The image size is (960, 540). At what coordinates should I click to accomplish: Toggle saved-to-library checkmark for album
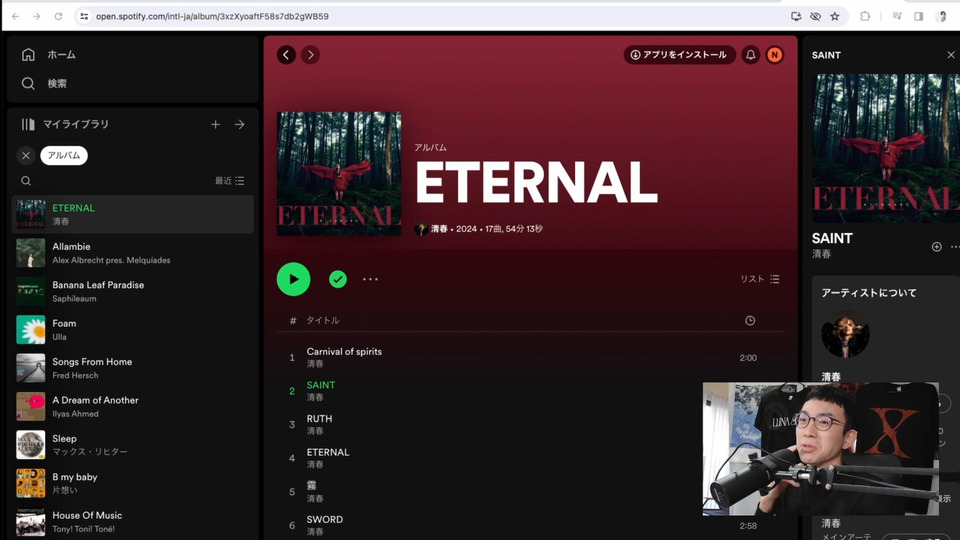coord(337,279)
